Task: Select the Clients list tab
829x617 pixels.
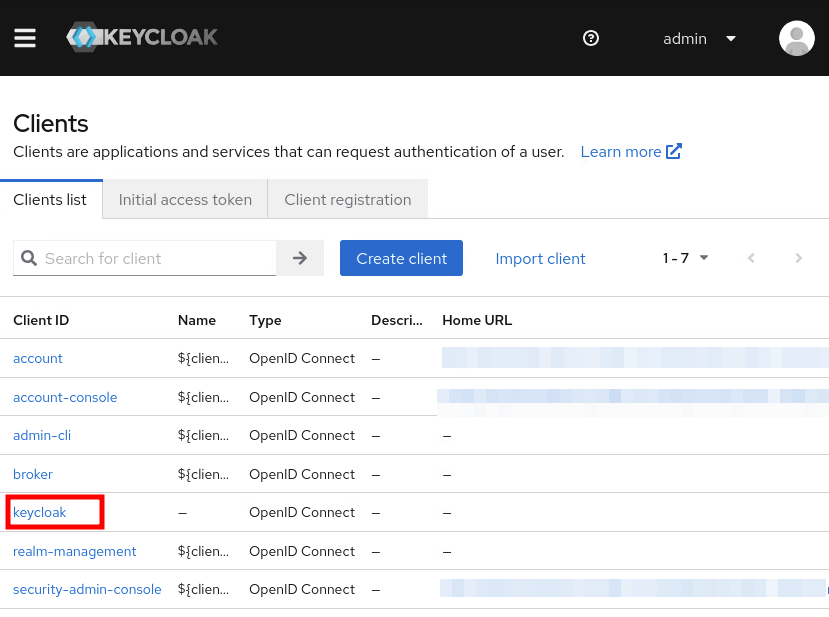Action: tap(50, 200)
